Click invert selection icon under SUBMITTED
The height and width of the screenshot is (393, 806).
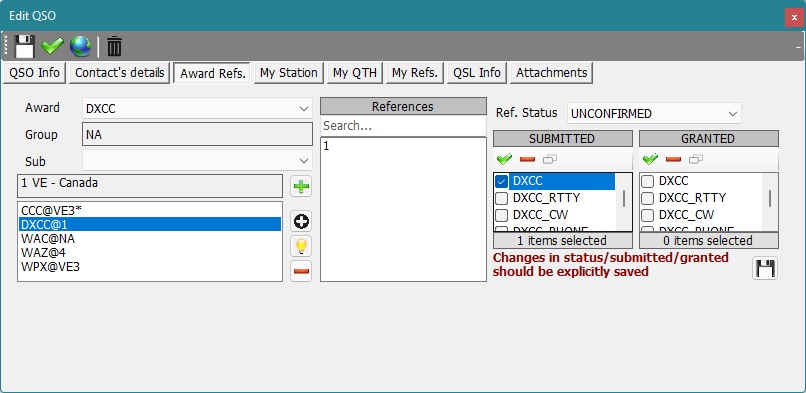point(549,159)
